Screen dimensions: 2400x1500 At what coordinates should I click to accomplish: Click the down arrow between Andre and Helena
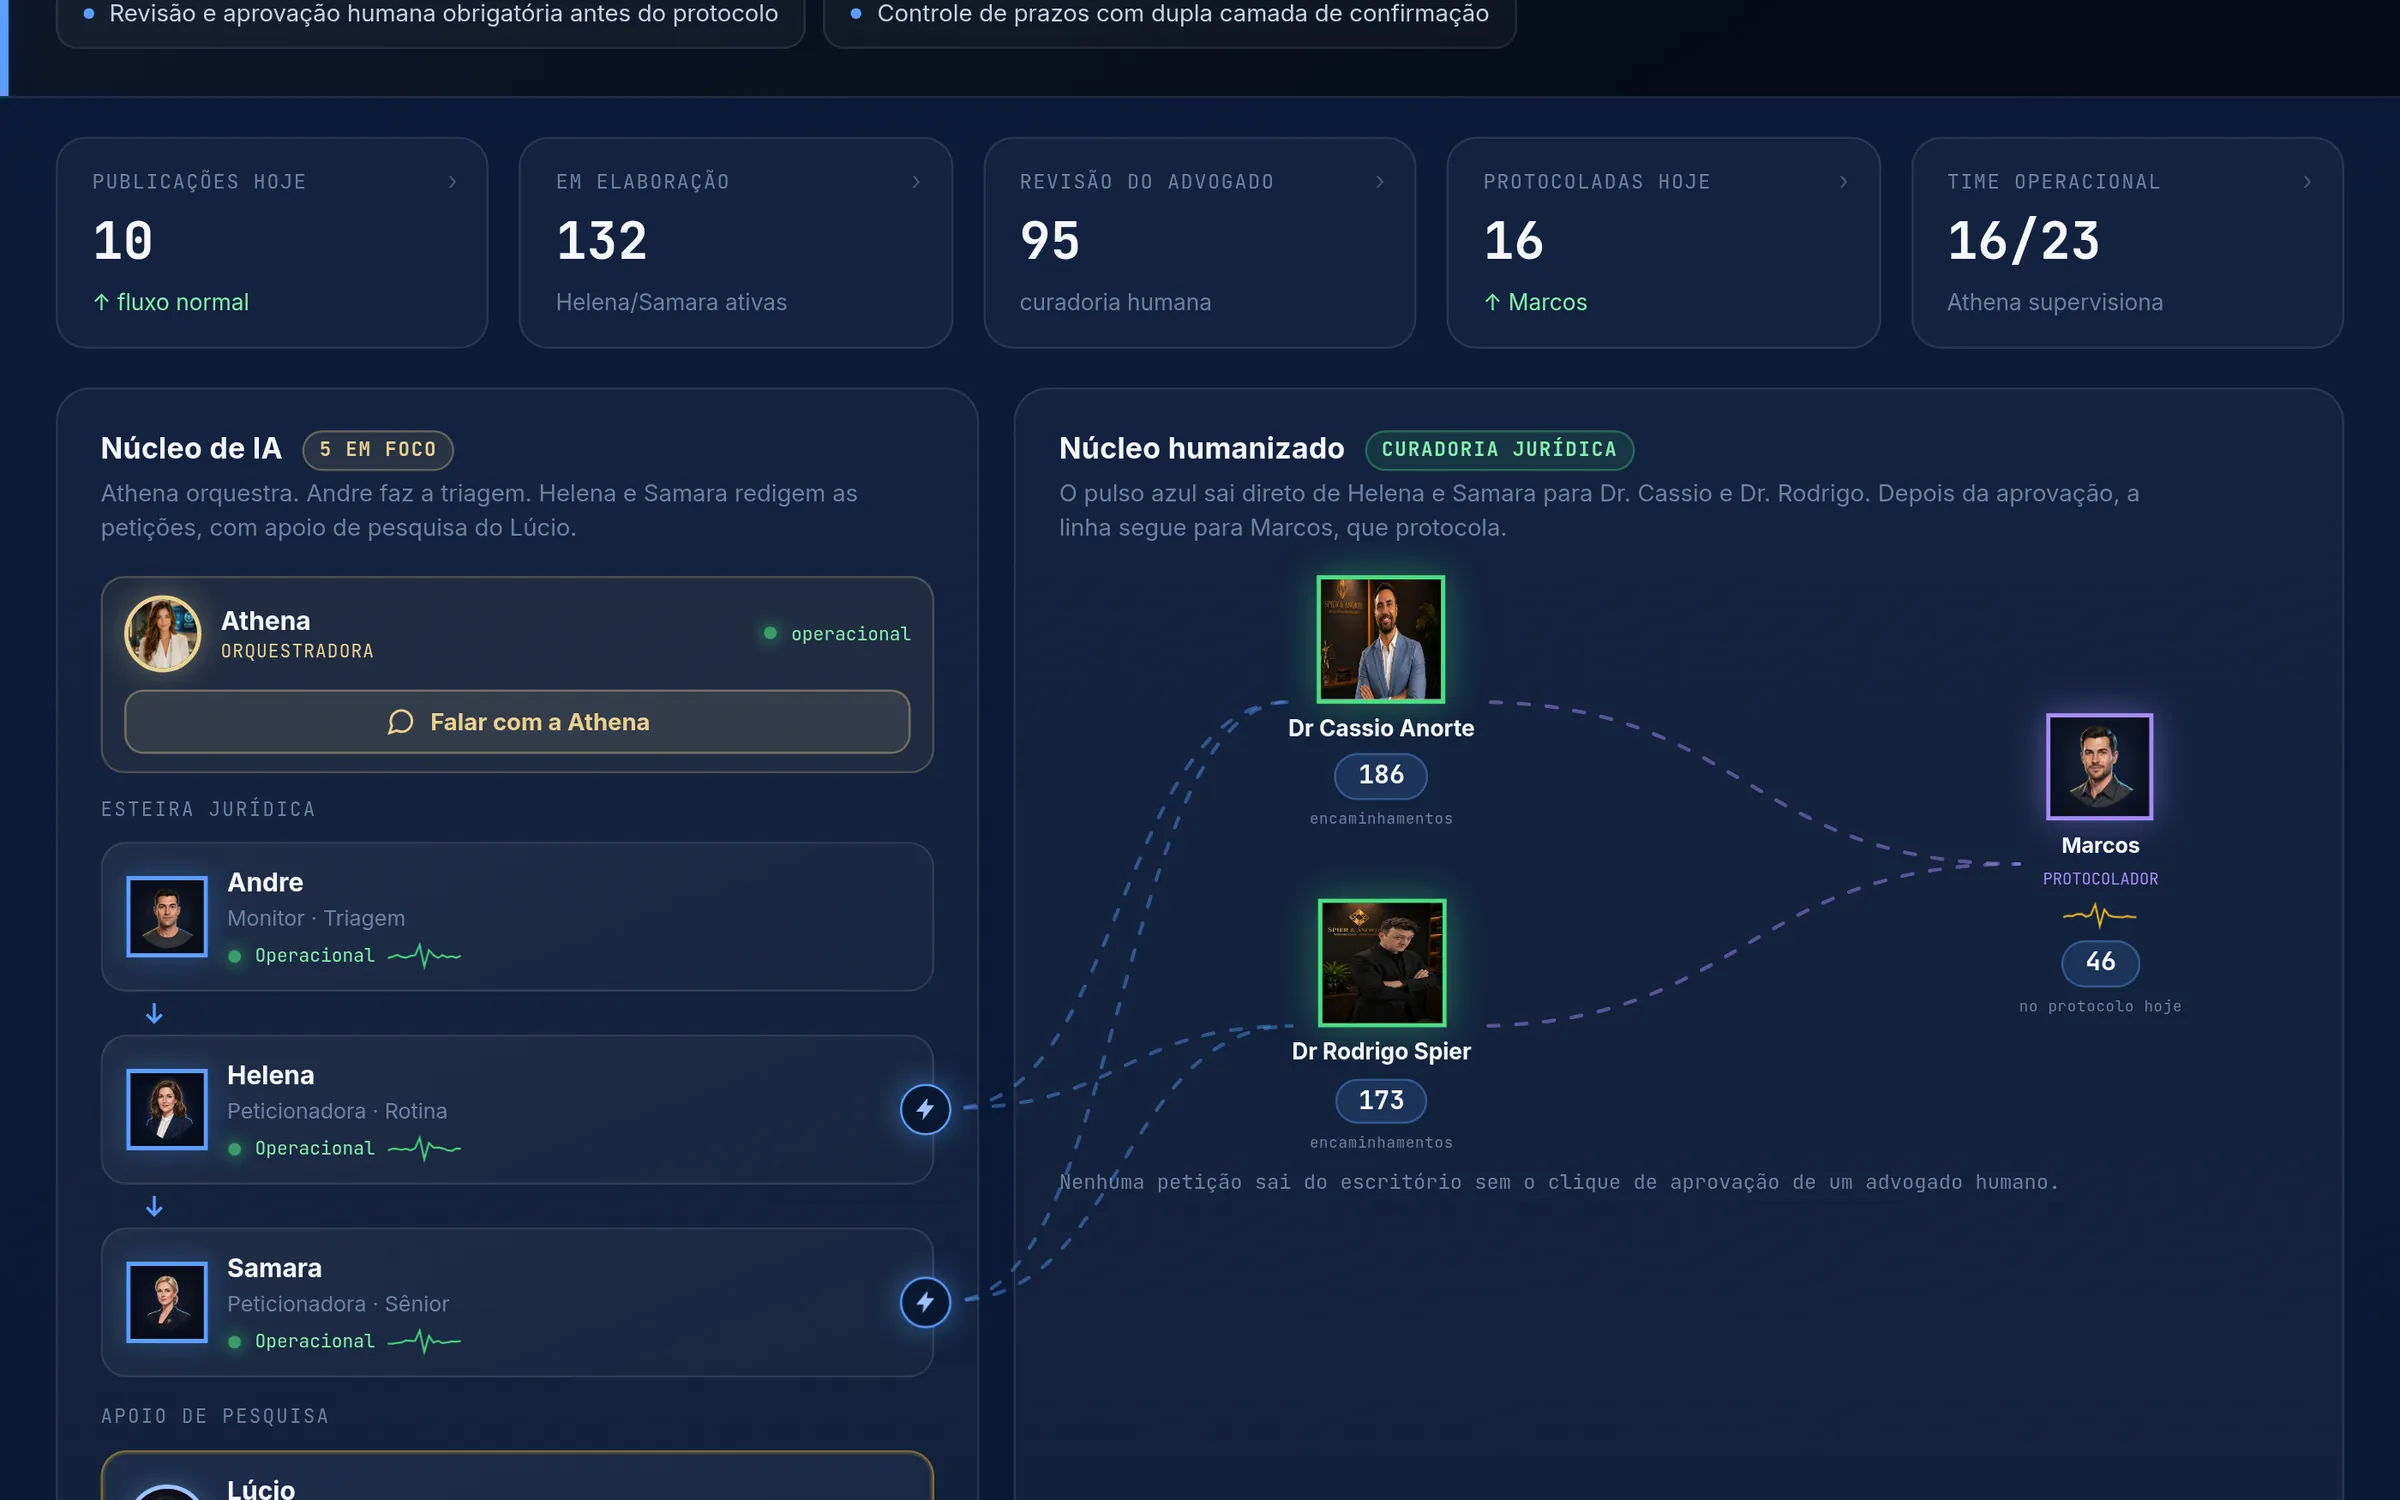tap(154, 1014)
